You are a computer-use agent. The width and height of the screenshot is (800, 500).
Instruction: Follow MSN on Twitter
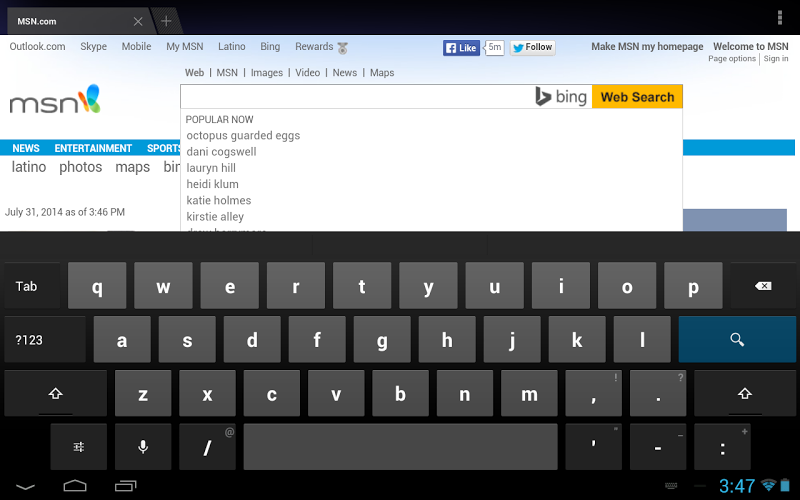pyautogui.click(x=533, y=47)
